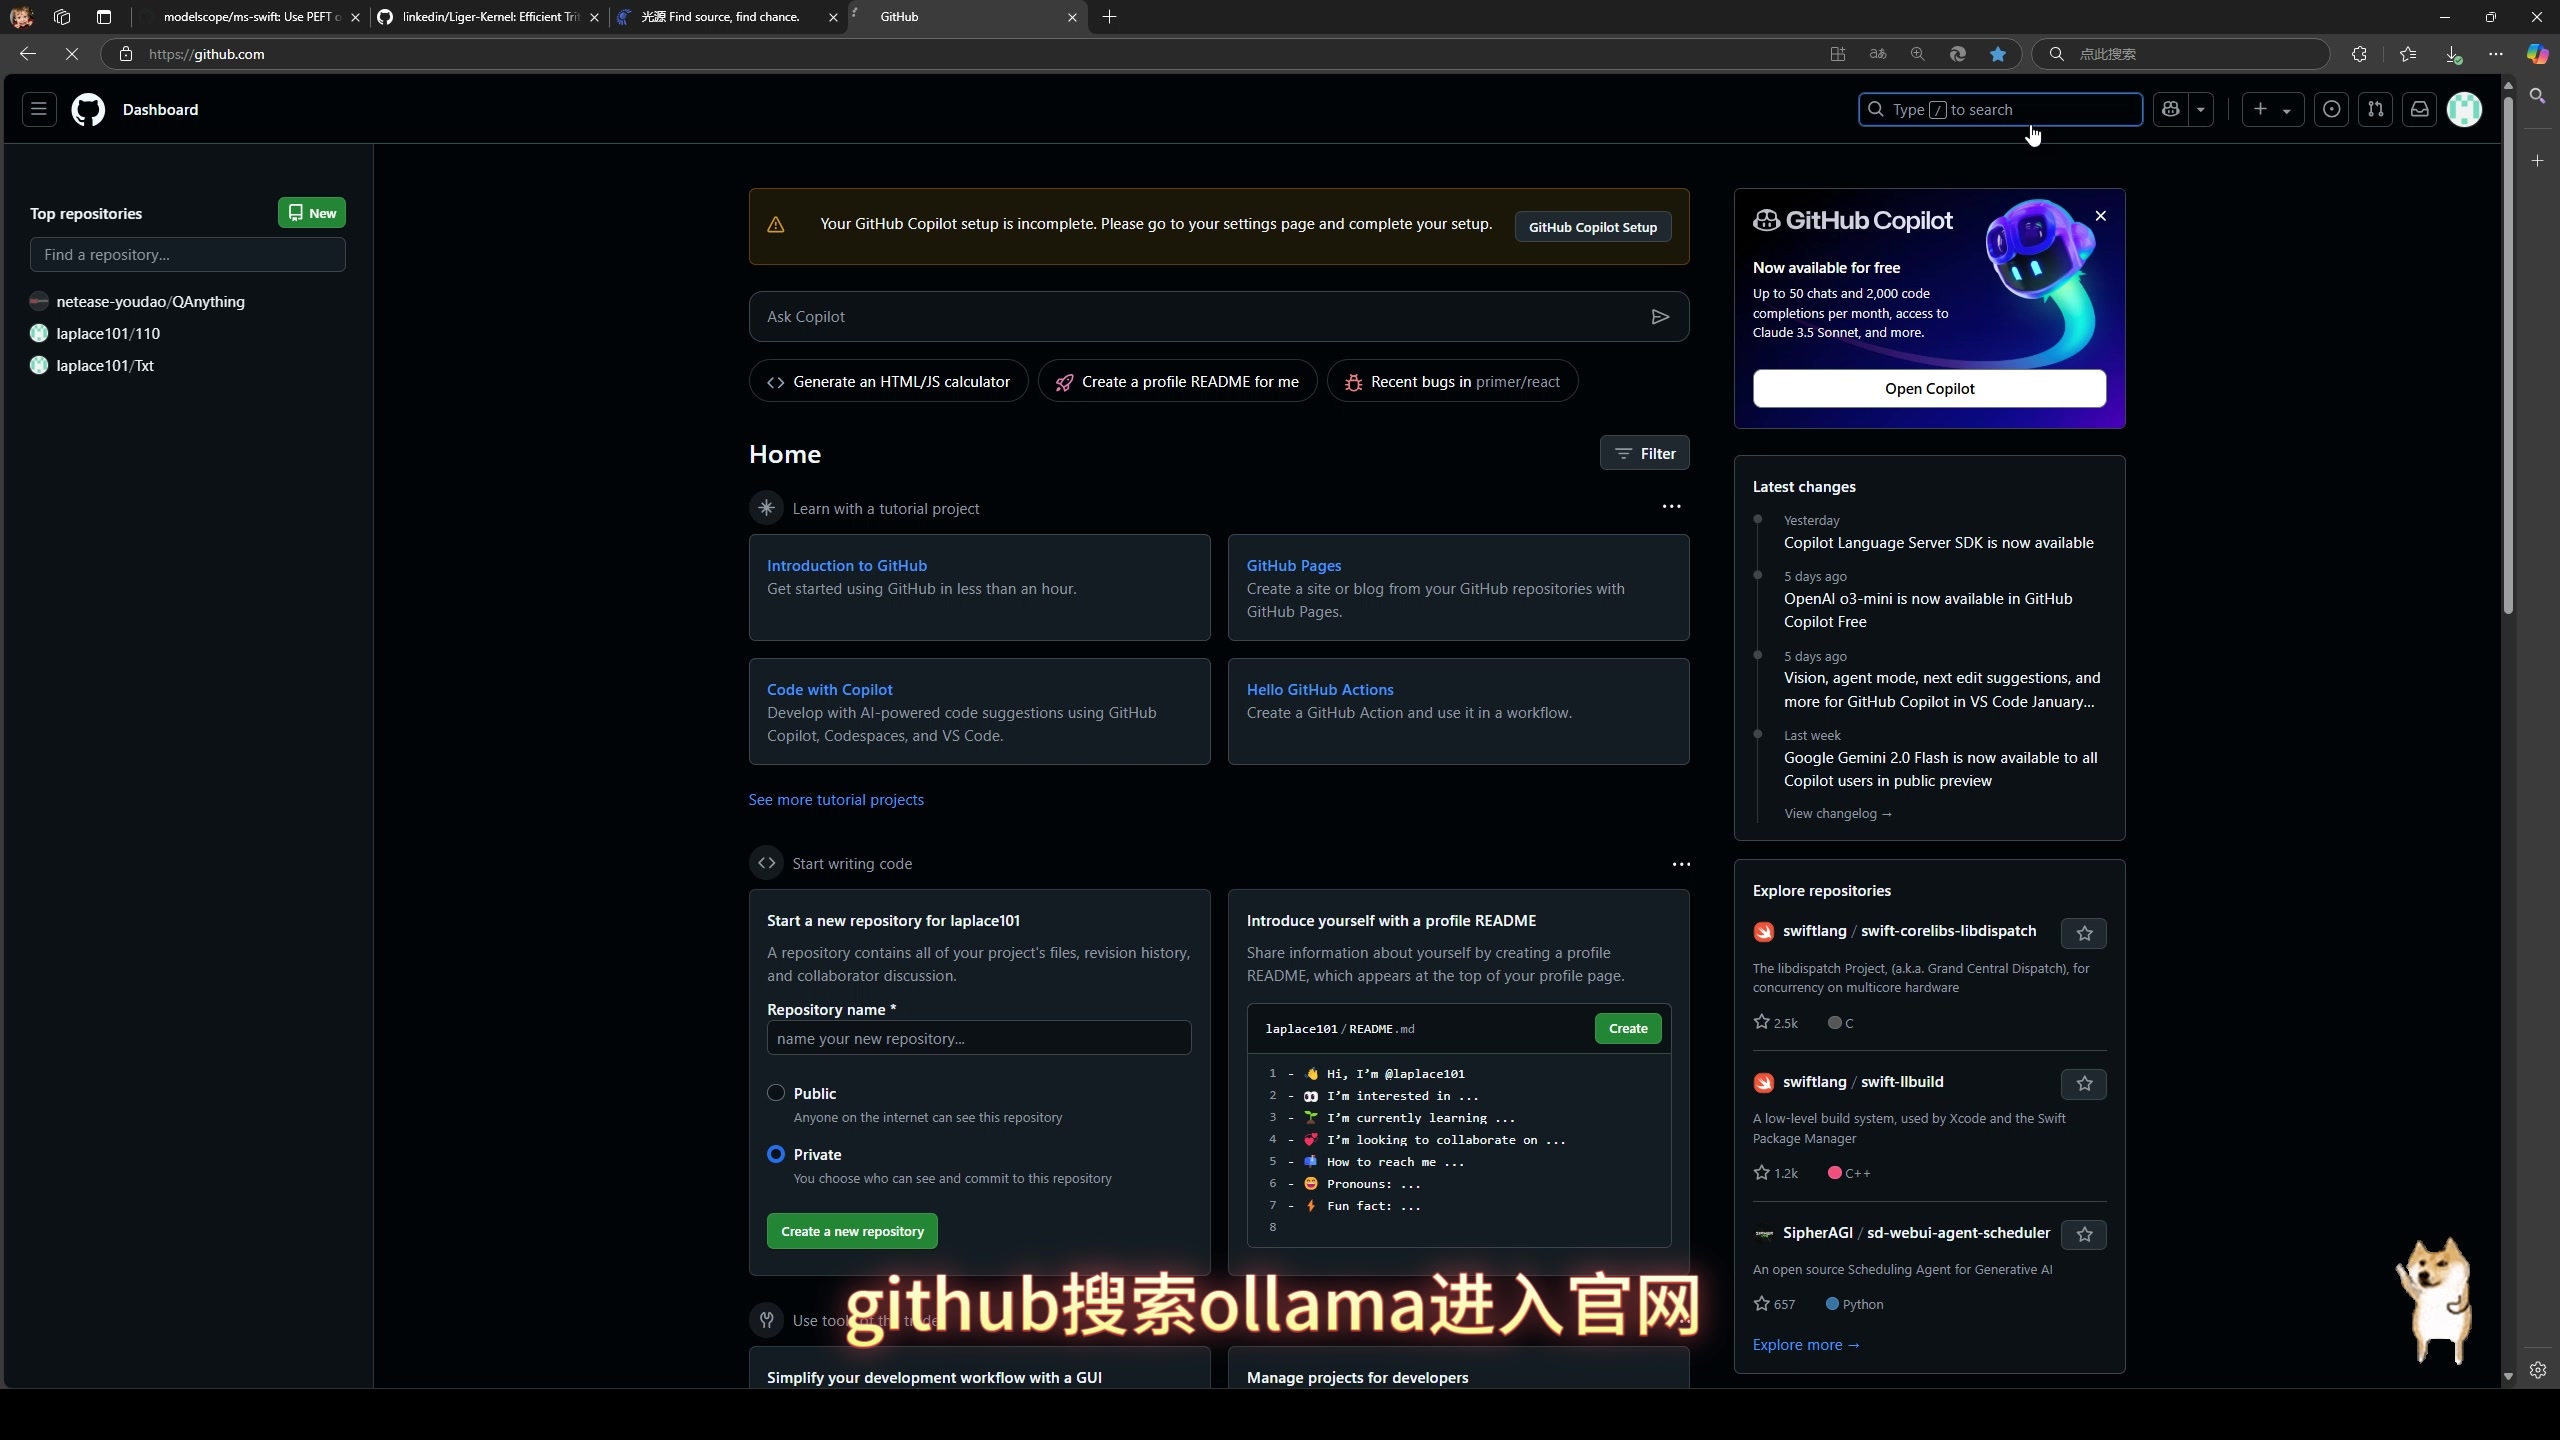
Task: Star swiftlang/swift-llbuild repository
Action: pyautogui.click(x=2084, y=1084)
